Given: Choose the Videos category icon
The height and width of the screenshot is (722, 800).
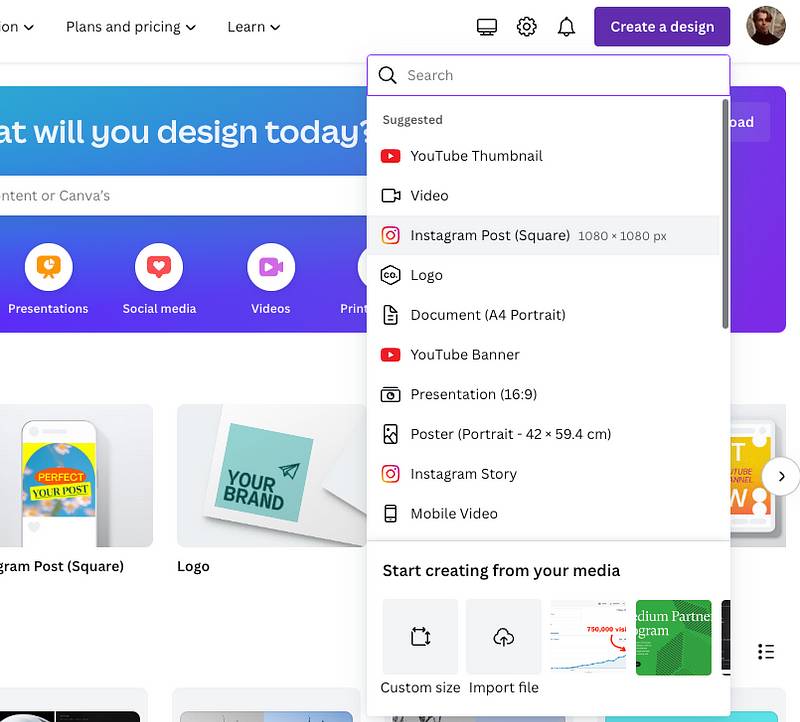Looking at the screenshot, I should point(271,267).
